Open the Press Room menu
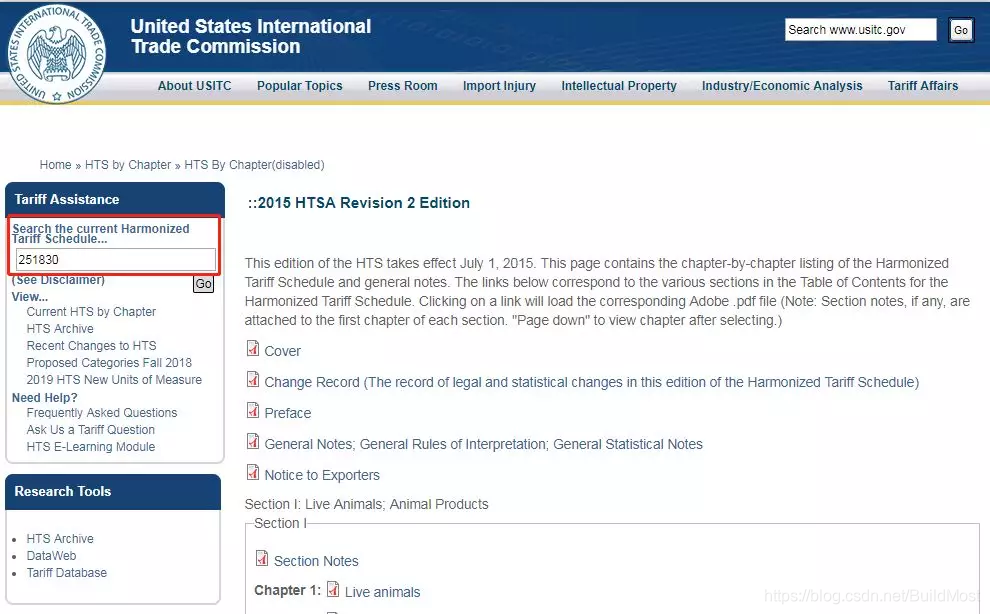Viewport: 990px width, 614px height. (403, 86)
